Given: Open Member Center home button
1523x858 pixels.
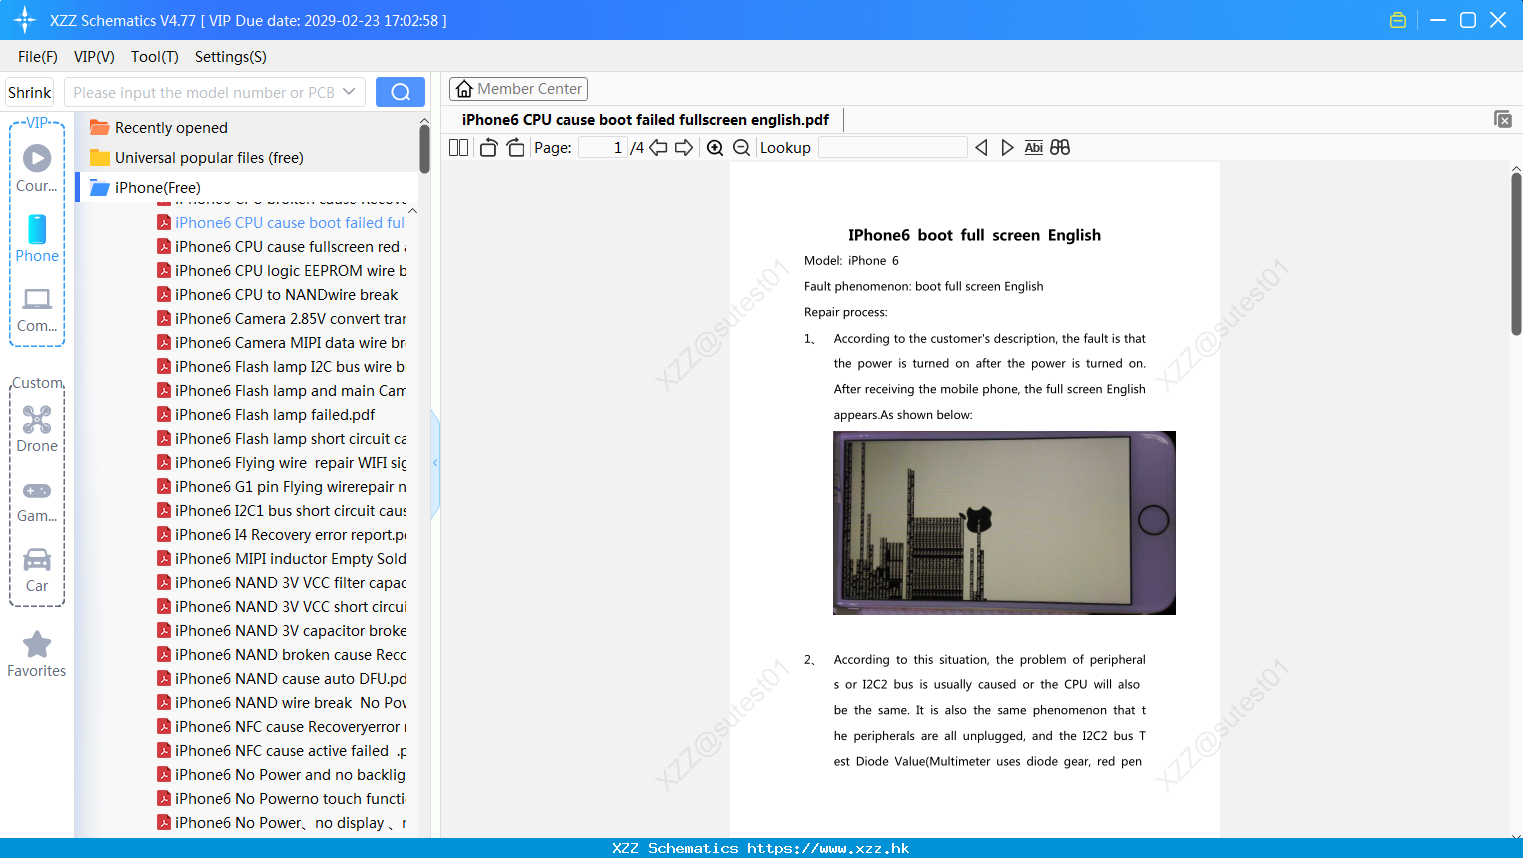Looking at the screenshot, I should click(518, 89).
